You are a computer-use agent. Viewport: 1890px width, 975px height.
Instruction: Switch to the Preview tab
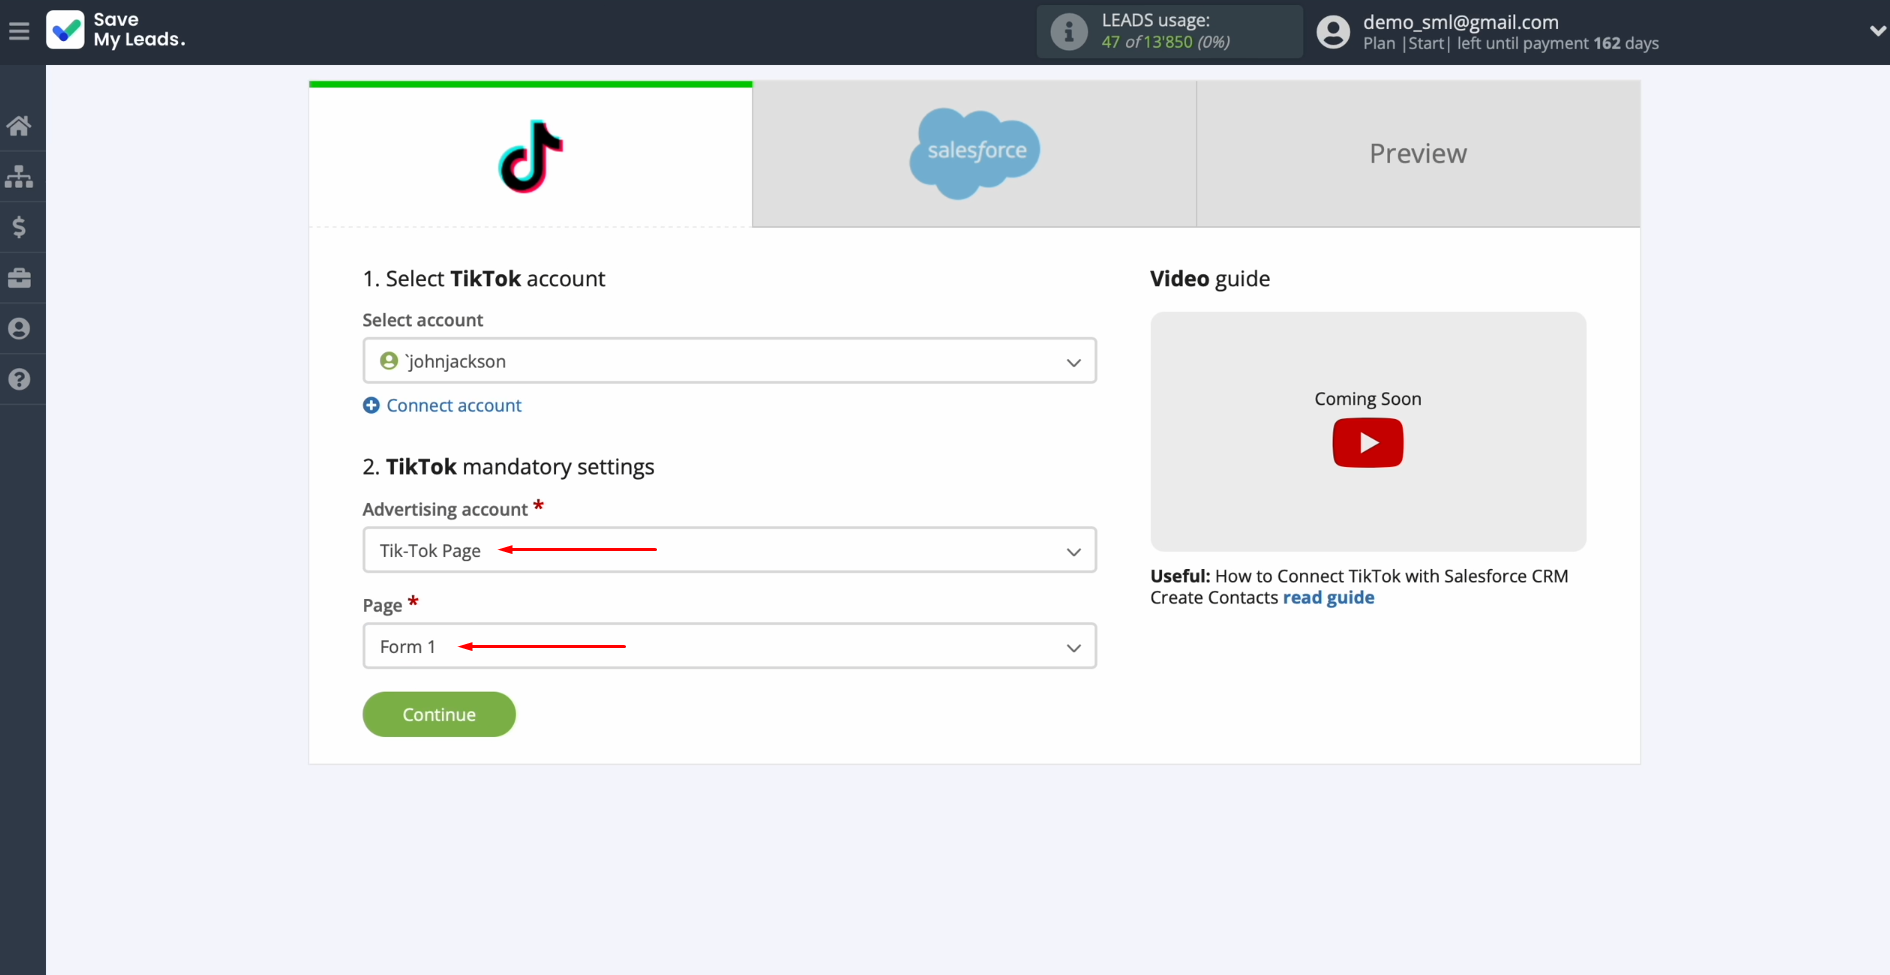tap(1418, 154)
